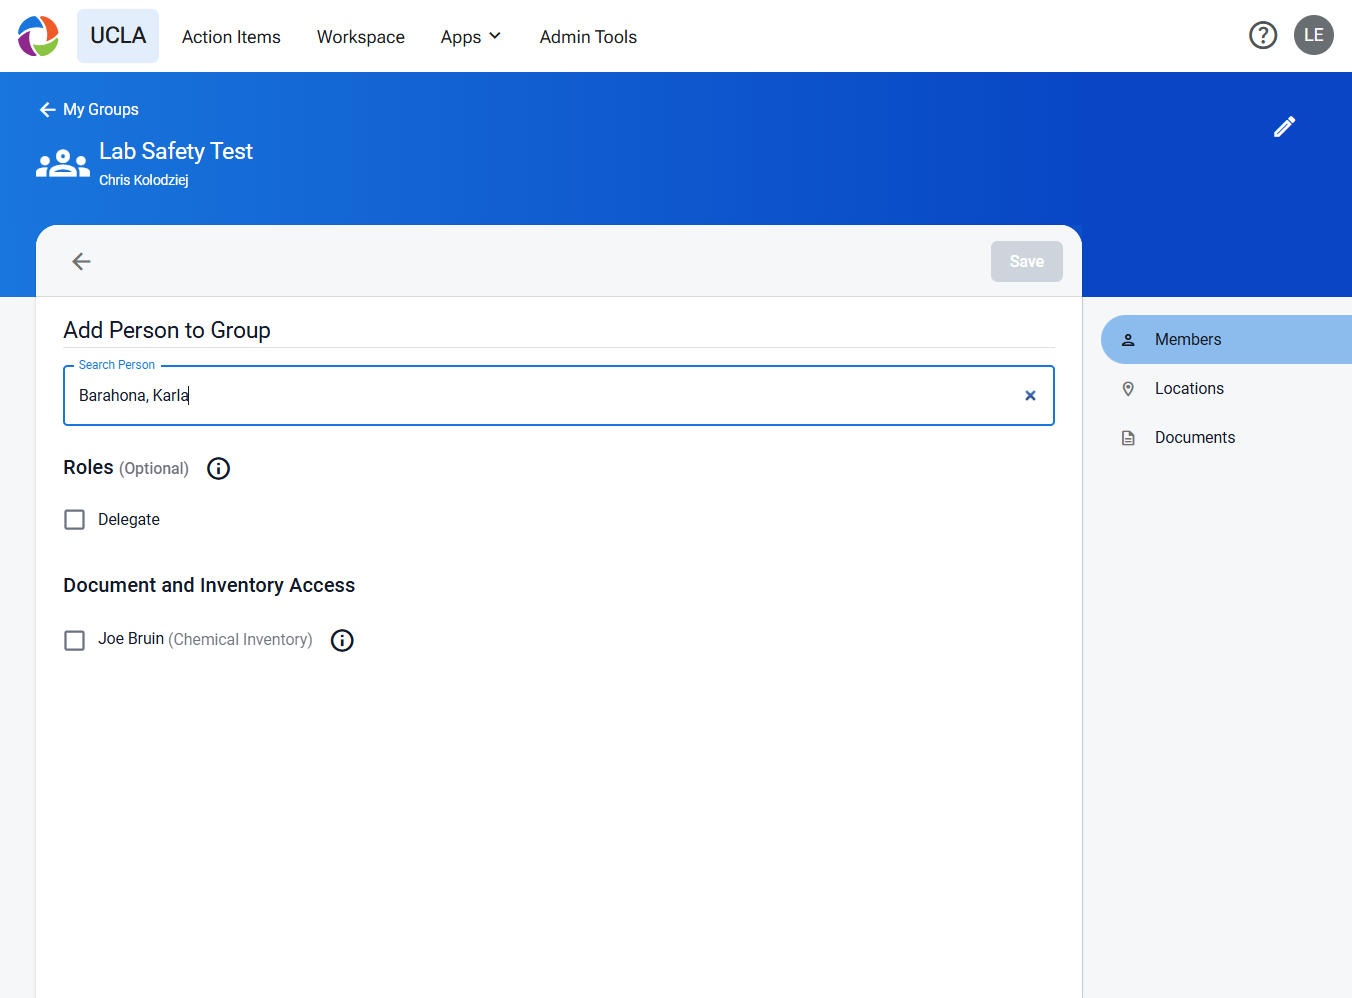Open the LE user avatar menu
Image resolution: width=1352 pixels, height=998 pixels.
click(1314, 35)
